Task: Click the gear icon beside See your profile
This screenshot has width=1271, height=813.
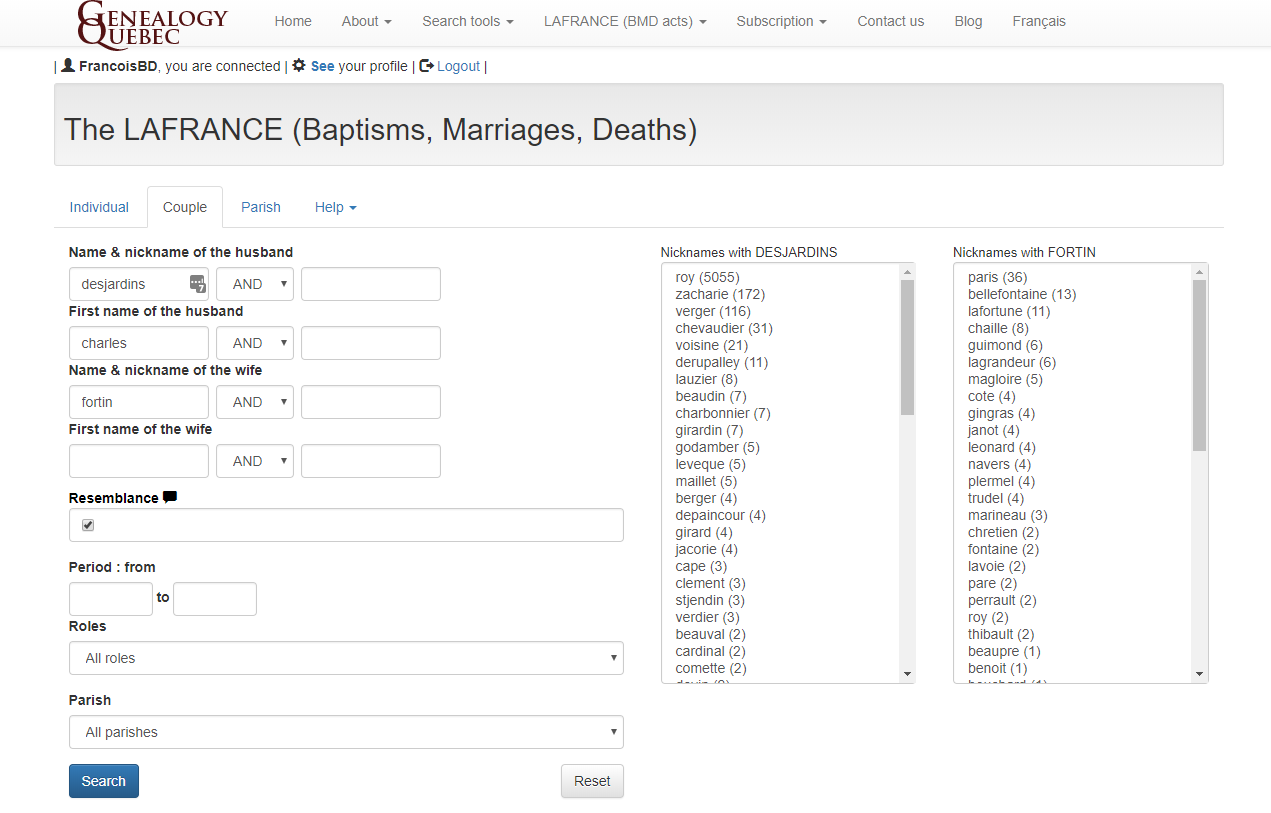Action: click(x=299, y=65)
